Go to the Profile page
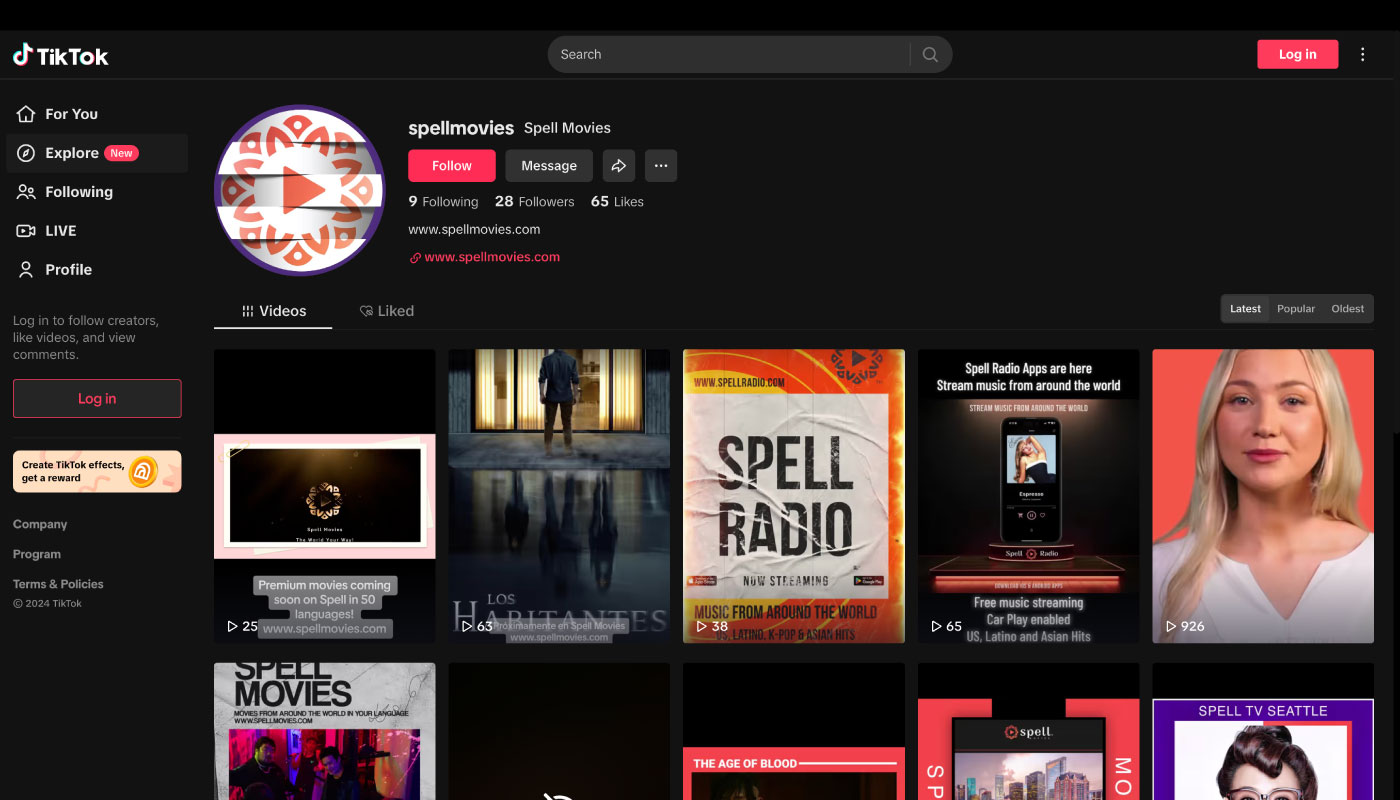The width and height of the screenshot is (1400, 800). [97, 270]
